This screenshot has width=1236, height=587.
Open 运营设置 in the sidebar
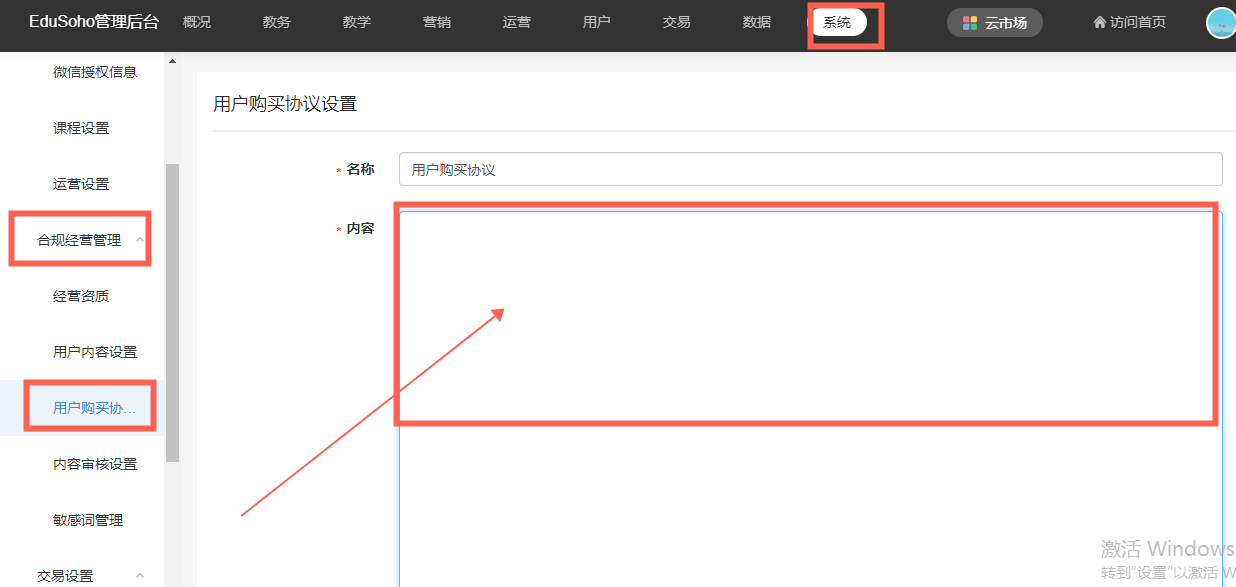click(81, 184)
